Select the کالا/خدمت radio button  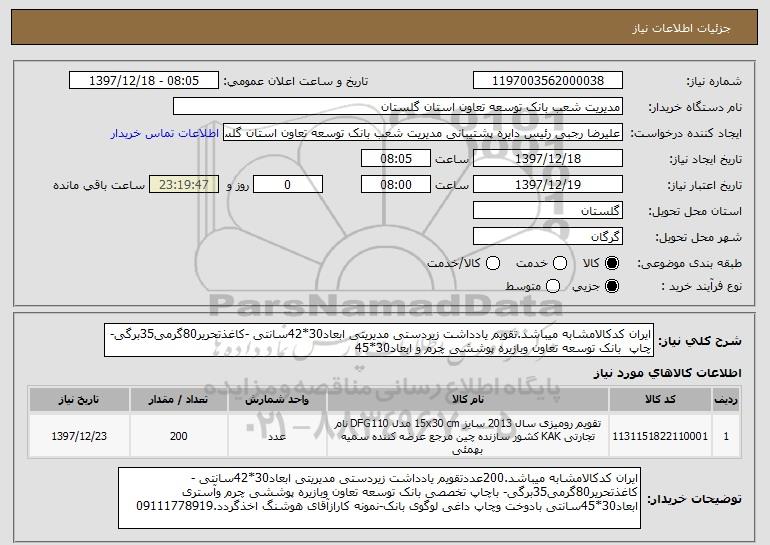pos(493,263)
